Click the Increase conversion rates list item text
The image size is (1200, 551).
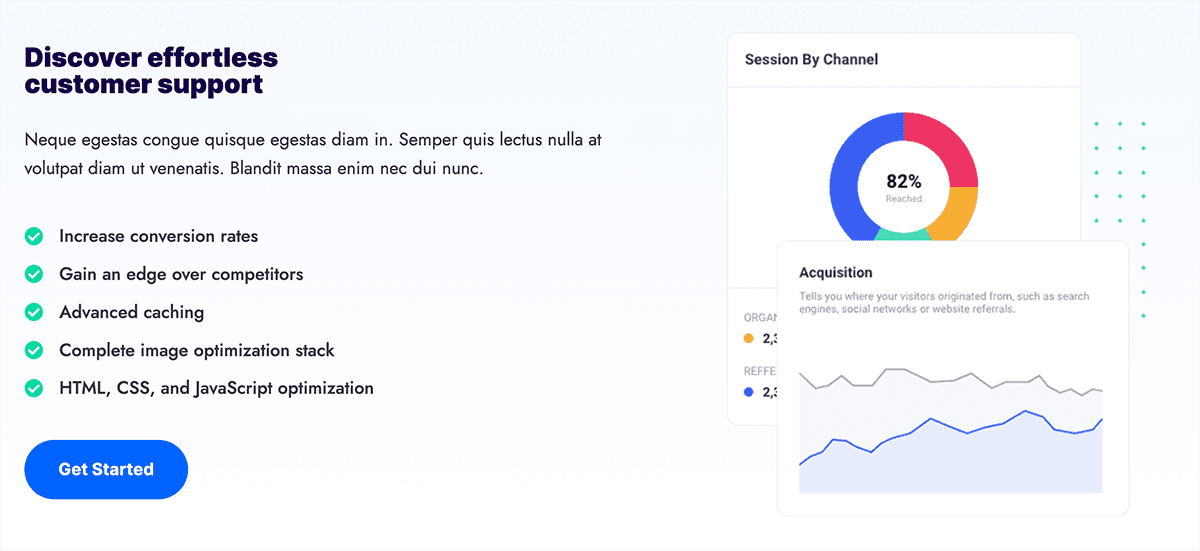coord(158,236)
